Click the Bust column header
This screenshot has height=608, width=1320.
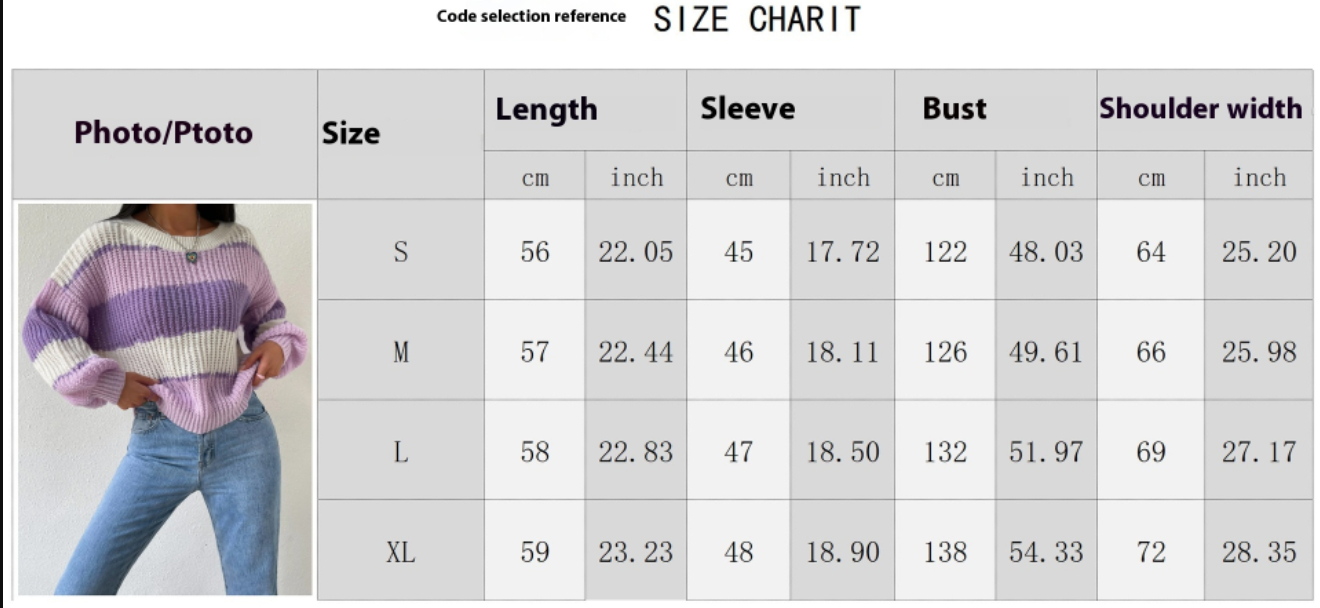point(954,109)
